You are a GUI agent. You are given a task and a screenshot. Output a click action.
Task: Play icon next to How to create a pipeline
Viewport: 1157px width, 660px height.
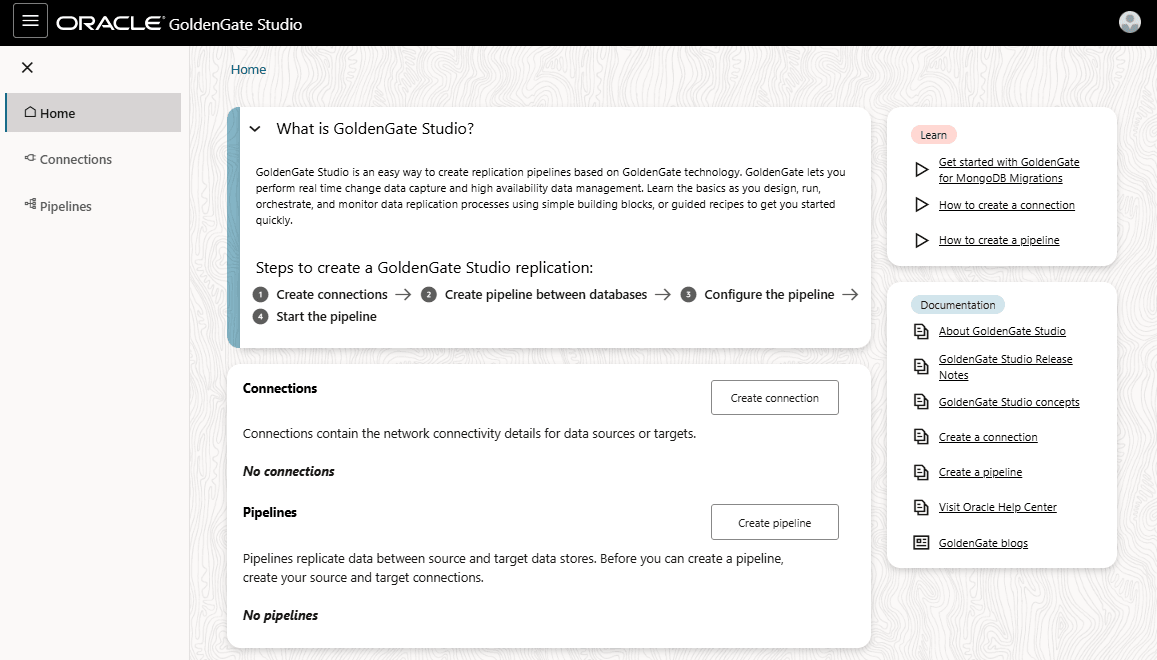[x=922, y=240]
